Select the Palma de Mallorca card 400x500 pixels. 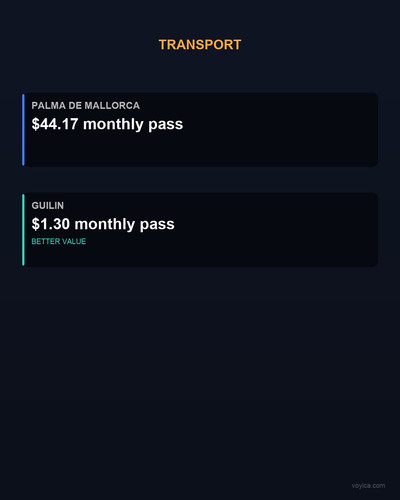pyautogui.click(x=200, y=130)
